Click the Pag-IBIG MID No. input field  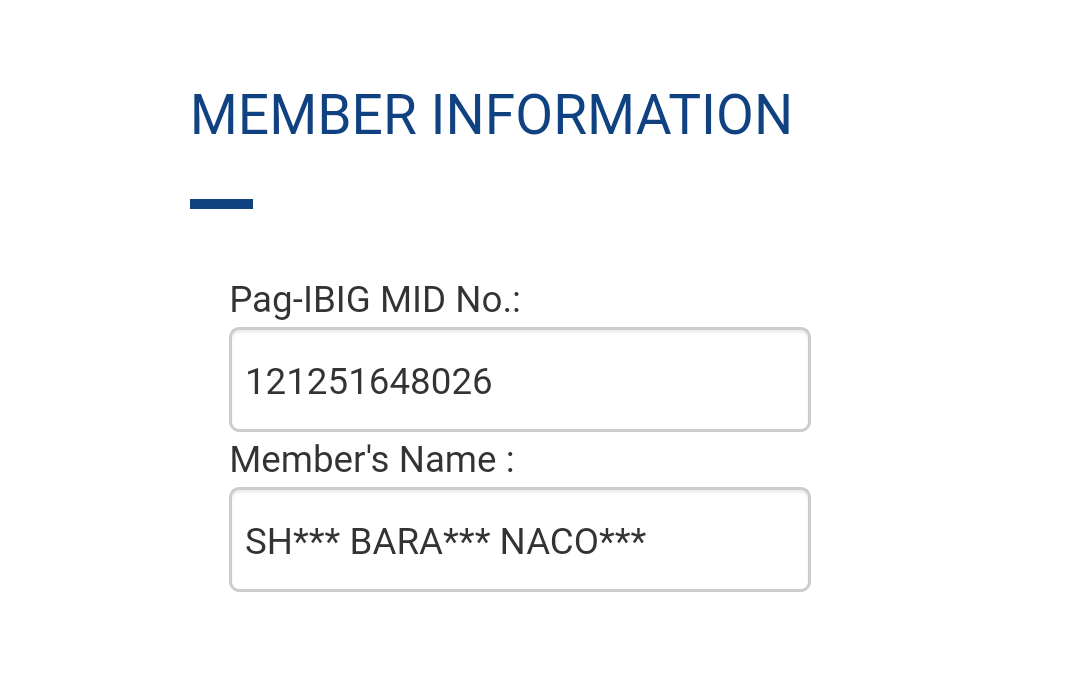coord(519,380)
